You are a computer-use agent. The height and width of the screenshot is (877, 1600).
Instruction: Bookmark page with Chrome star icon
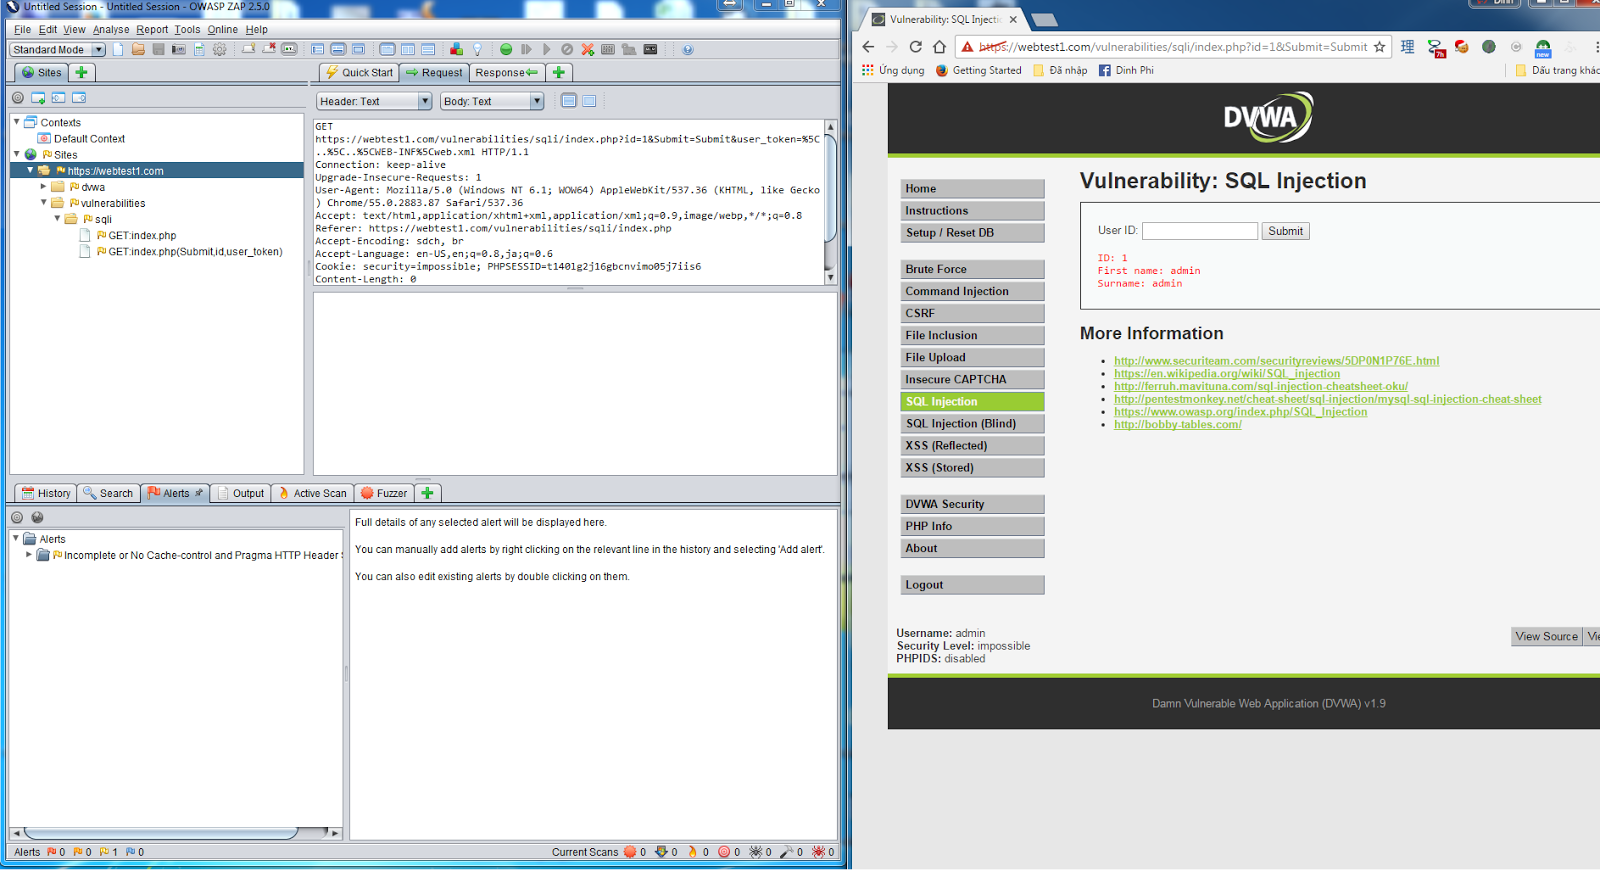[1379, 46]
